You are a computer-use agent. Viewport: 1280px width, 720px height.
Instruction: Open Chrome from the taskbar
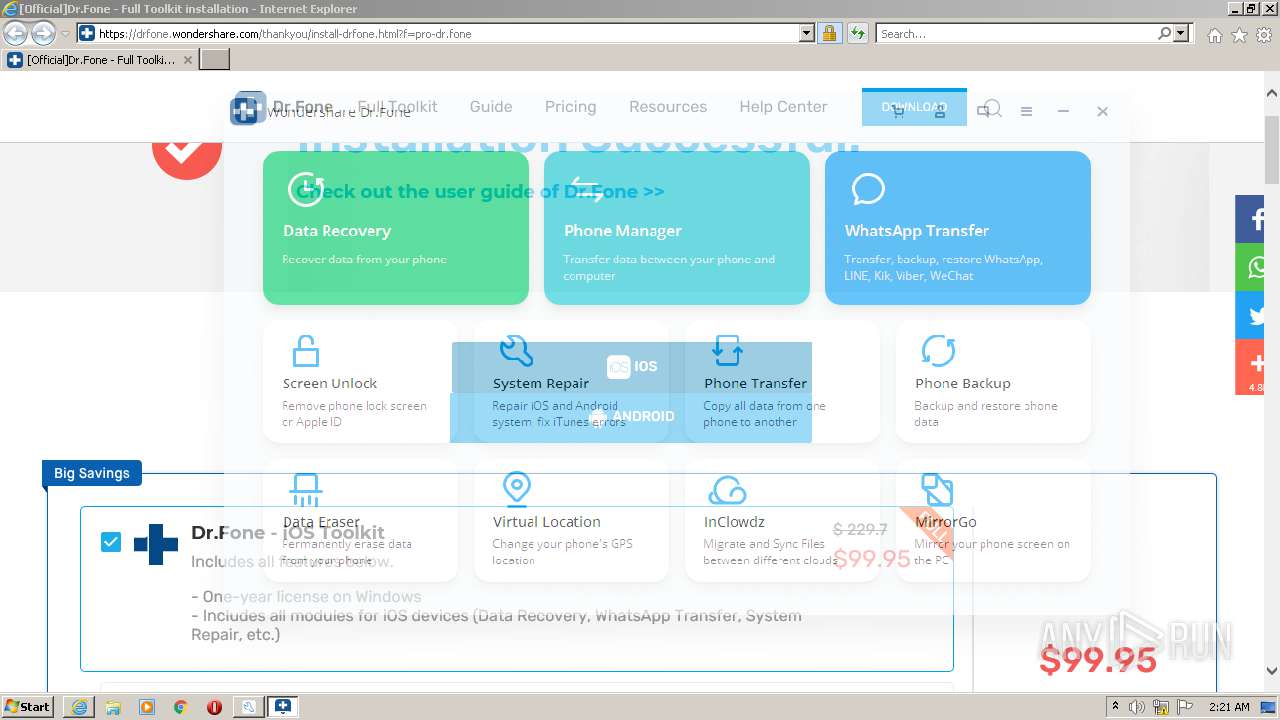pos(180,706)
